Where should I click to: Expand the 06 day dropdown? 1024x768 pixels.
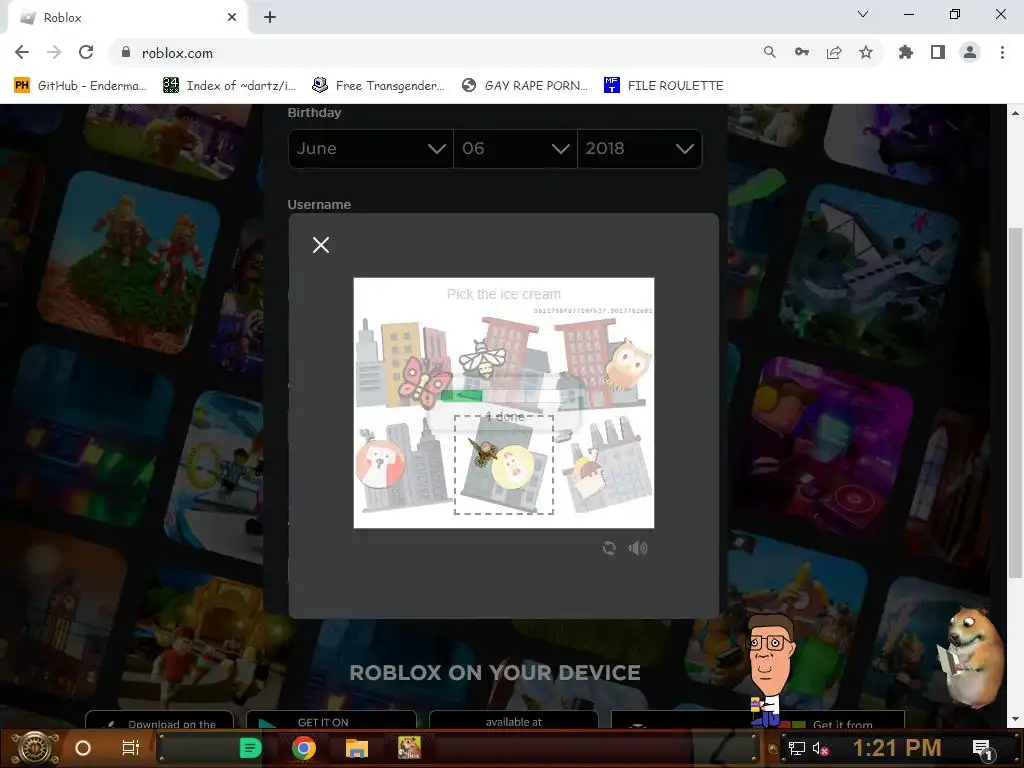(x=515, y=148)
